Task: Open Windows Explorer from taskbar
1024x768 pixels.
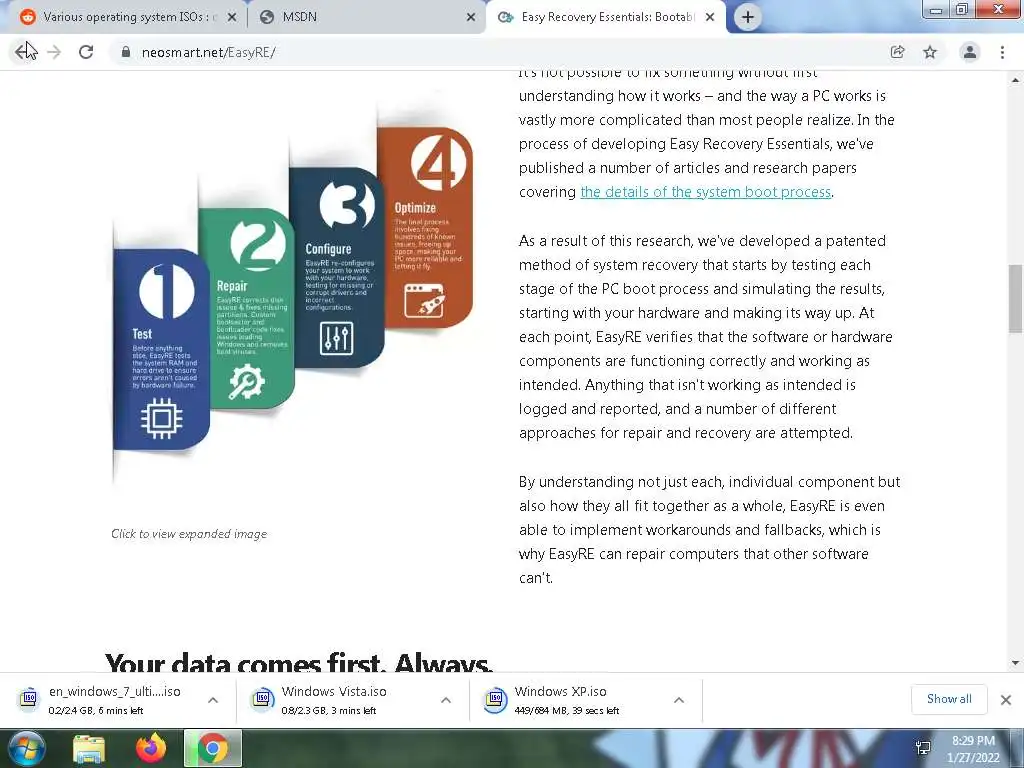Action: click(89, 748)
